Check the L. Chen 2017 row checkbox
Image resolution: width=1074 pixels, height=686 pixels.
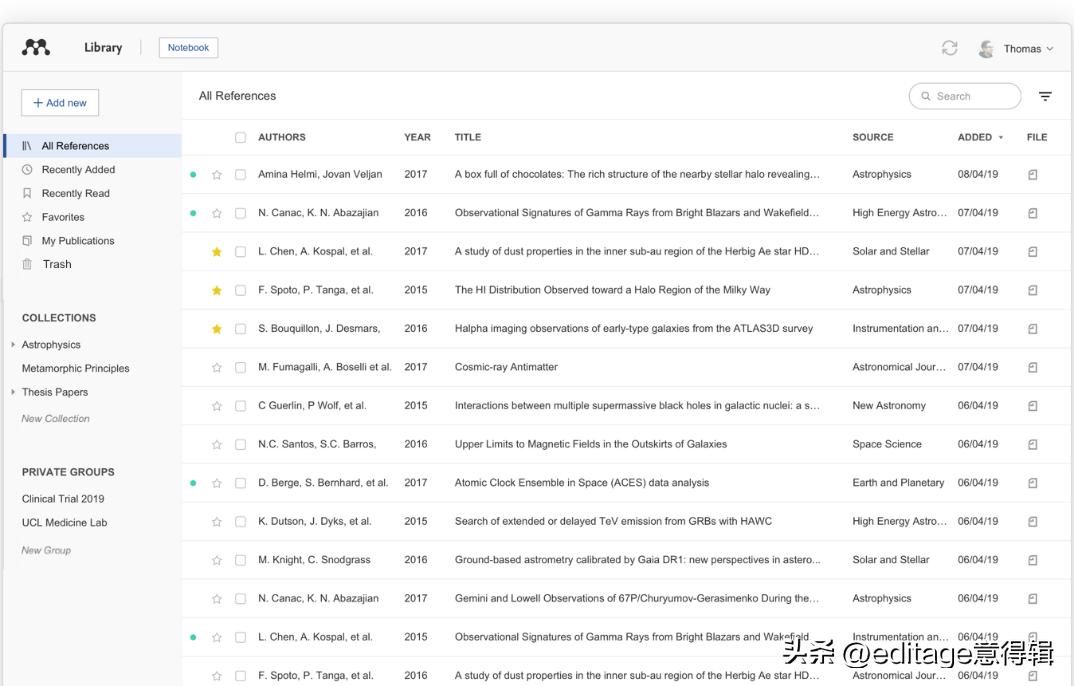[x=240, y=252]
